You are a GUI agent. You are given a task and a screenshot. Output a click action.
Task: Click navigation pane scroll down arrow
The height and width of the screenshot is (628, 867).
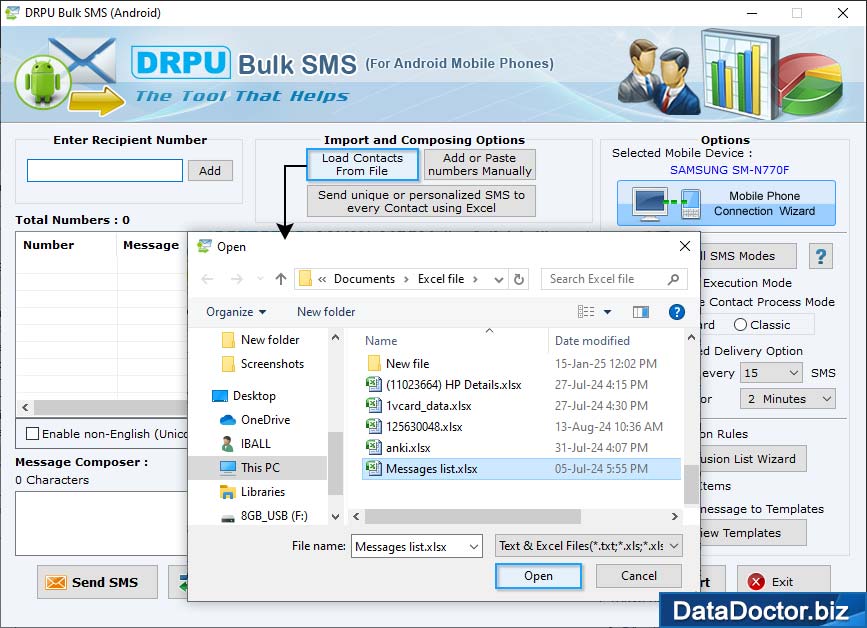[335, 517]
